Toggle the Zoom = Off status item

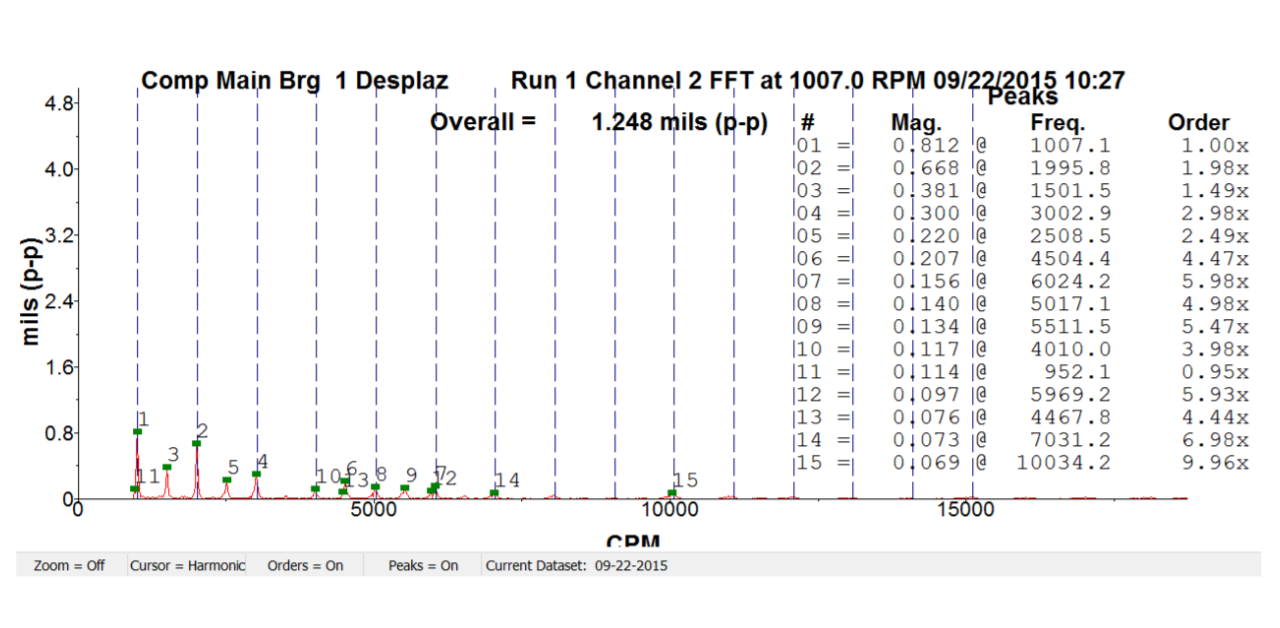coord(68,566)
